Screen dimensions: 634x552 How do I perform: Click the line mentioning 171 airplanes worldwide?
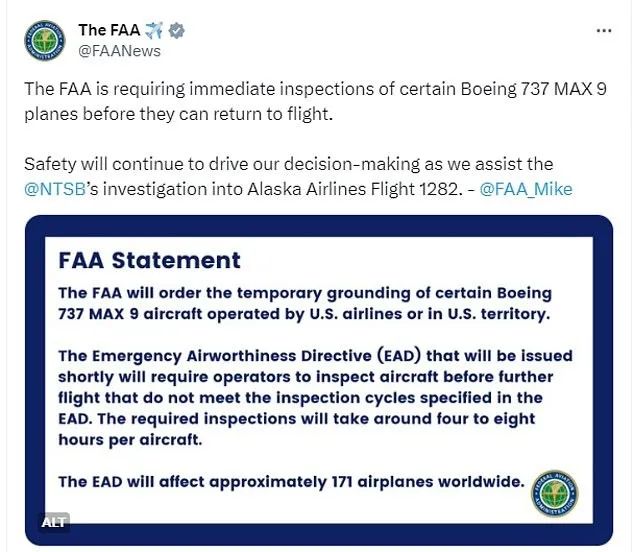(x=291, y=481)
